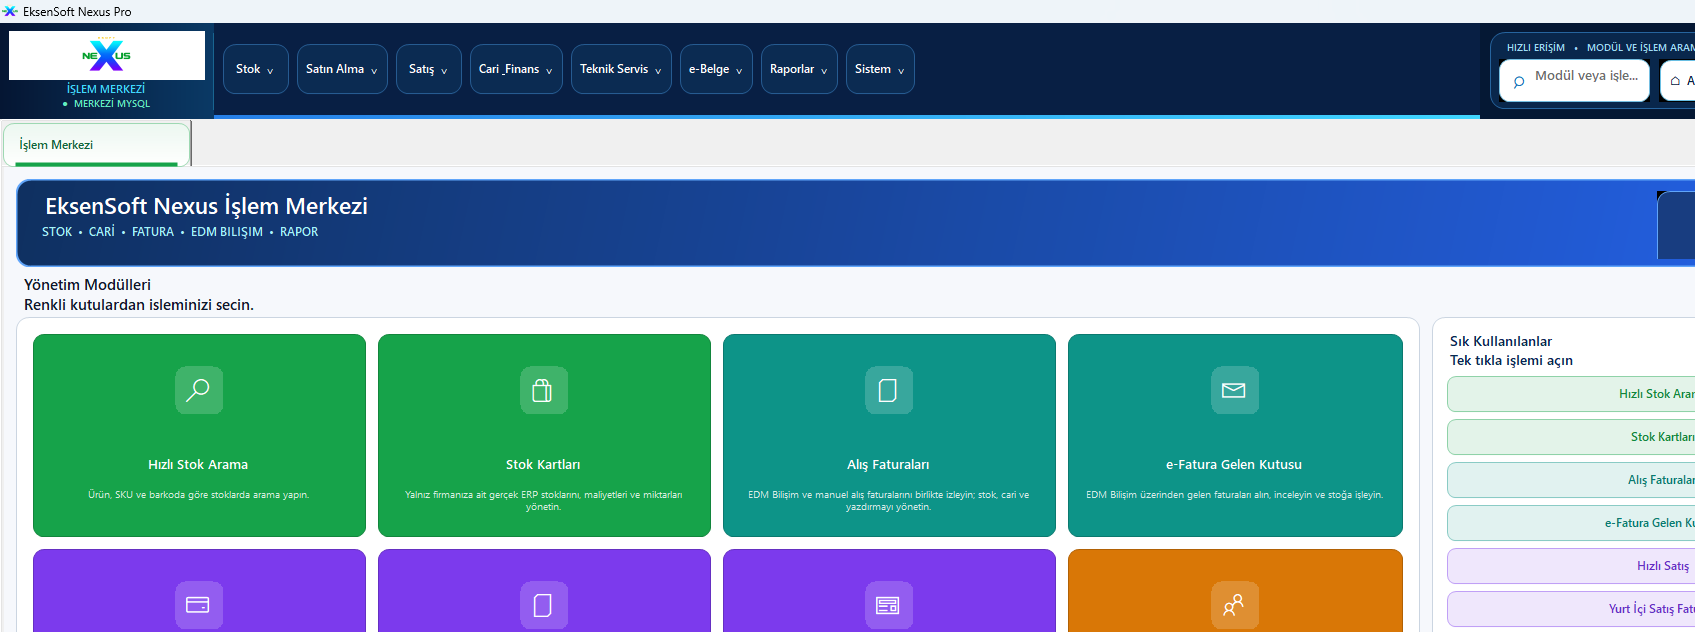Expand the Cari_Finans dropdown
This screenshot has width=1695, height=632.
[516, 69]
